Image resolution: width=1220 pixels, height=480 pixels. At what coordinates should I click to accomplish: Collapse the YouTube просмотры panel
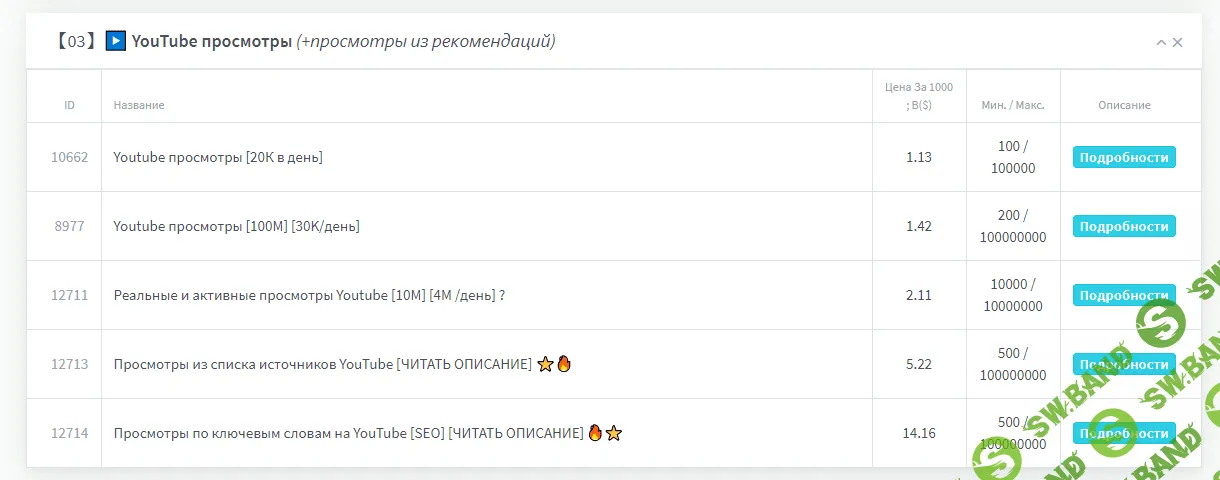(x=1161, y=42)
